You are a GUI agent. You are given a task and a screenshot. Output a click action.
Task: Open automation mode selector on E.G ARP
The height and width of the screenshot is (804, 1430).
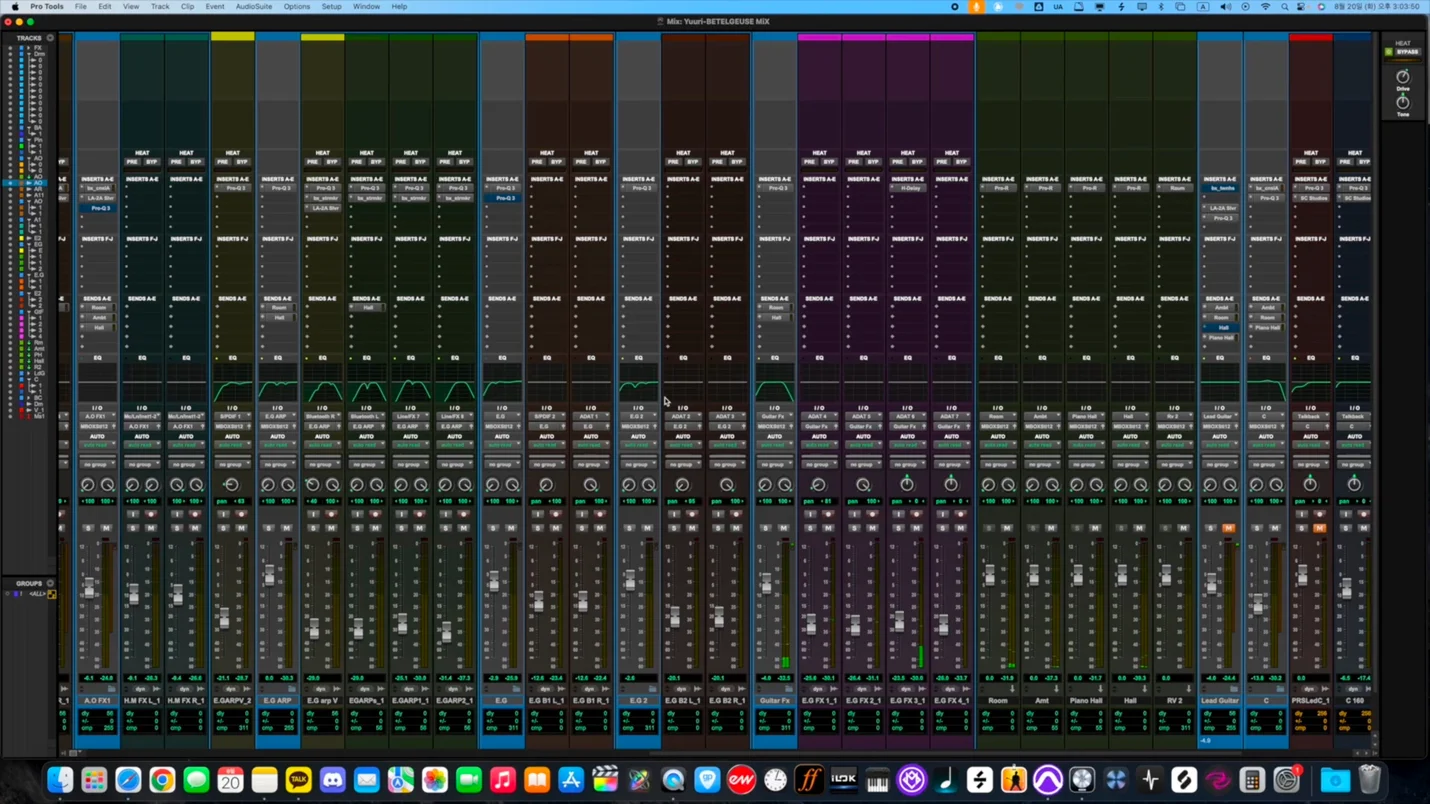277,446
